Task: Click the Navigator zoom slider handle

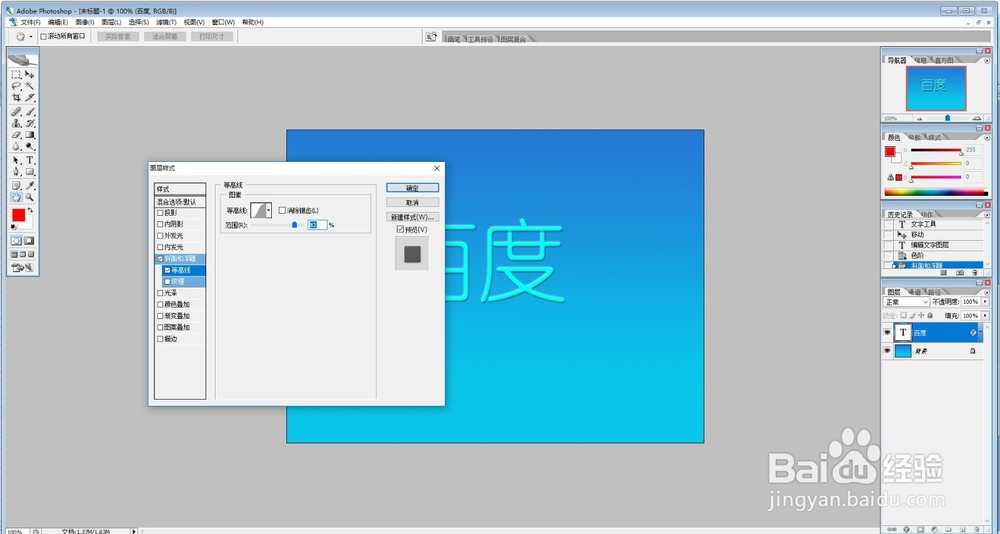Action: [948, 118]
